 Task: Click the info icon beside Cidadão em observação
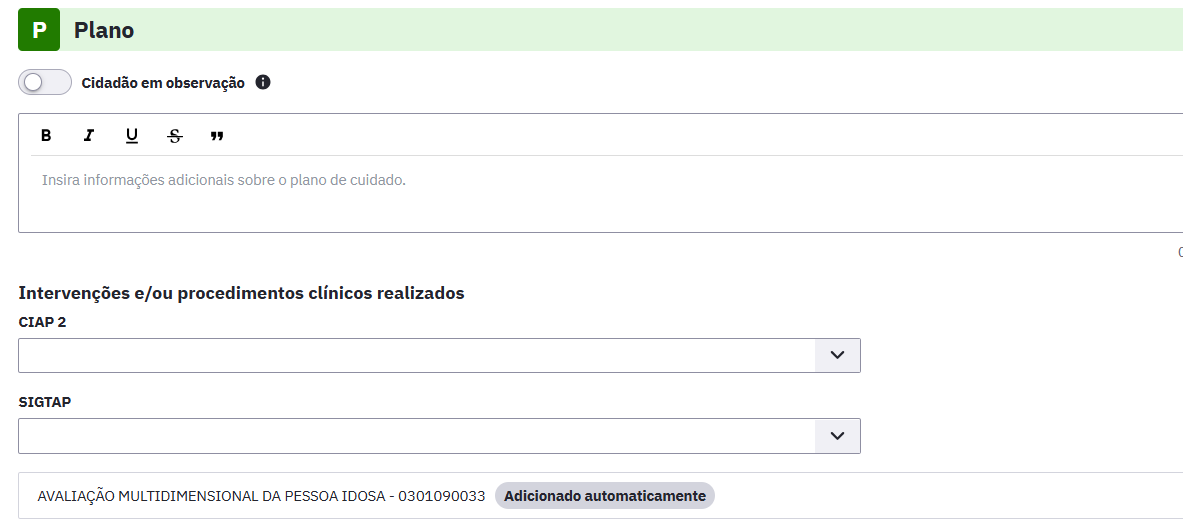point(263,82)
